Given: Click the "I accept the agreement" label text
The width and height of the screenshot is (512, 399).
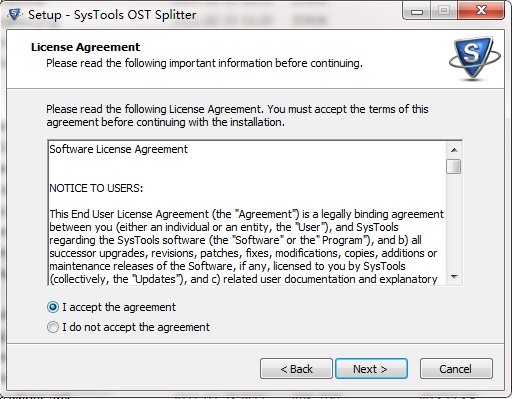Looking at the screenshot, I should click(119, 307).
